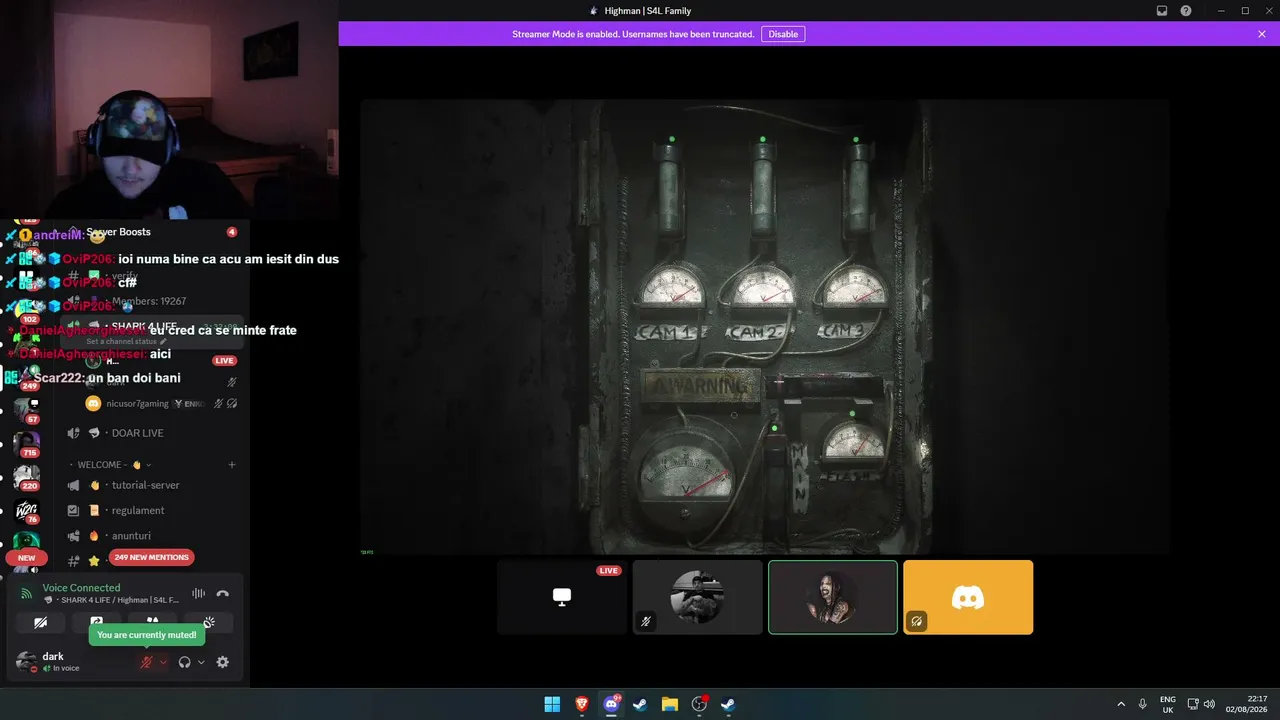The image size is (1280, 720).
Task: Focus the electrical panel stream view
Action: (x=764, y=326)
